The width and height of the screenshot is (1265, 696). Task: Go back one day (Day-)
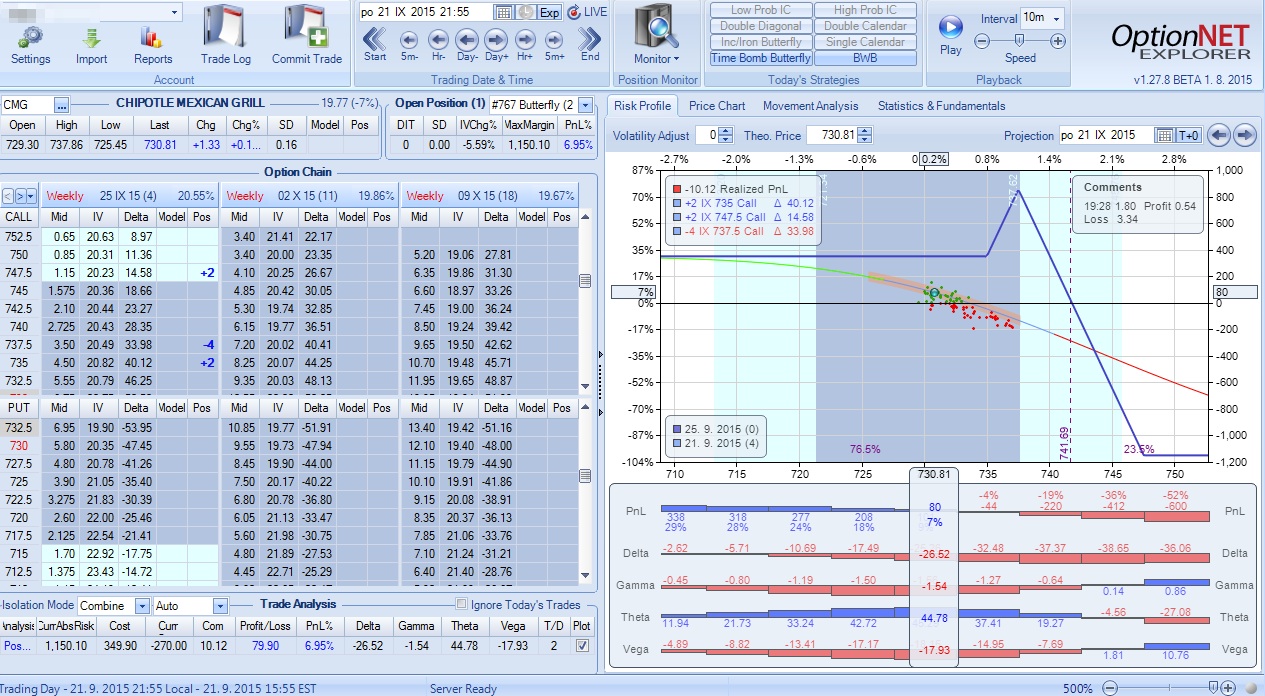467,45
